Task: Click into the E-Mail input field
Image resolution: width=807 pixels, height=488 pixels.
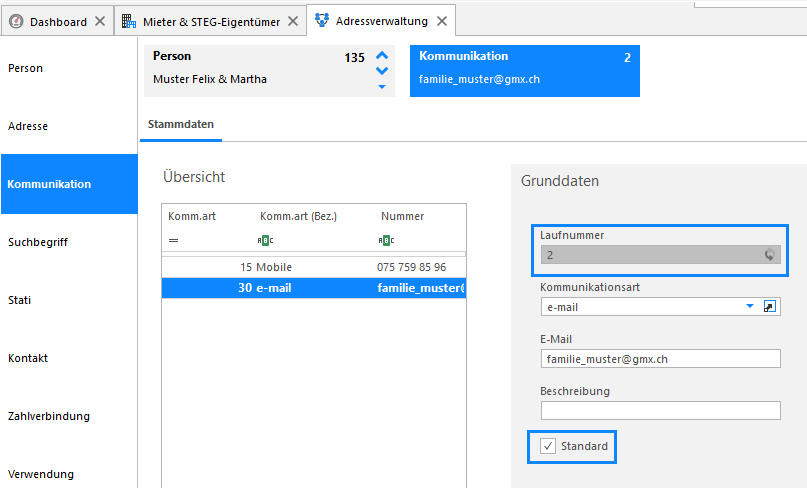Action: click(661, 359)
